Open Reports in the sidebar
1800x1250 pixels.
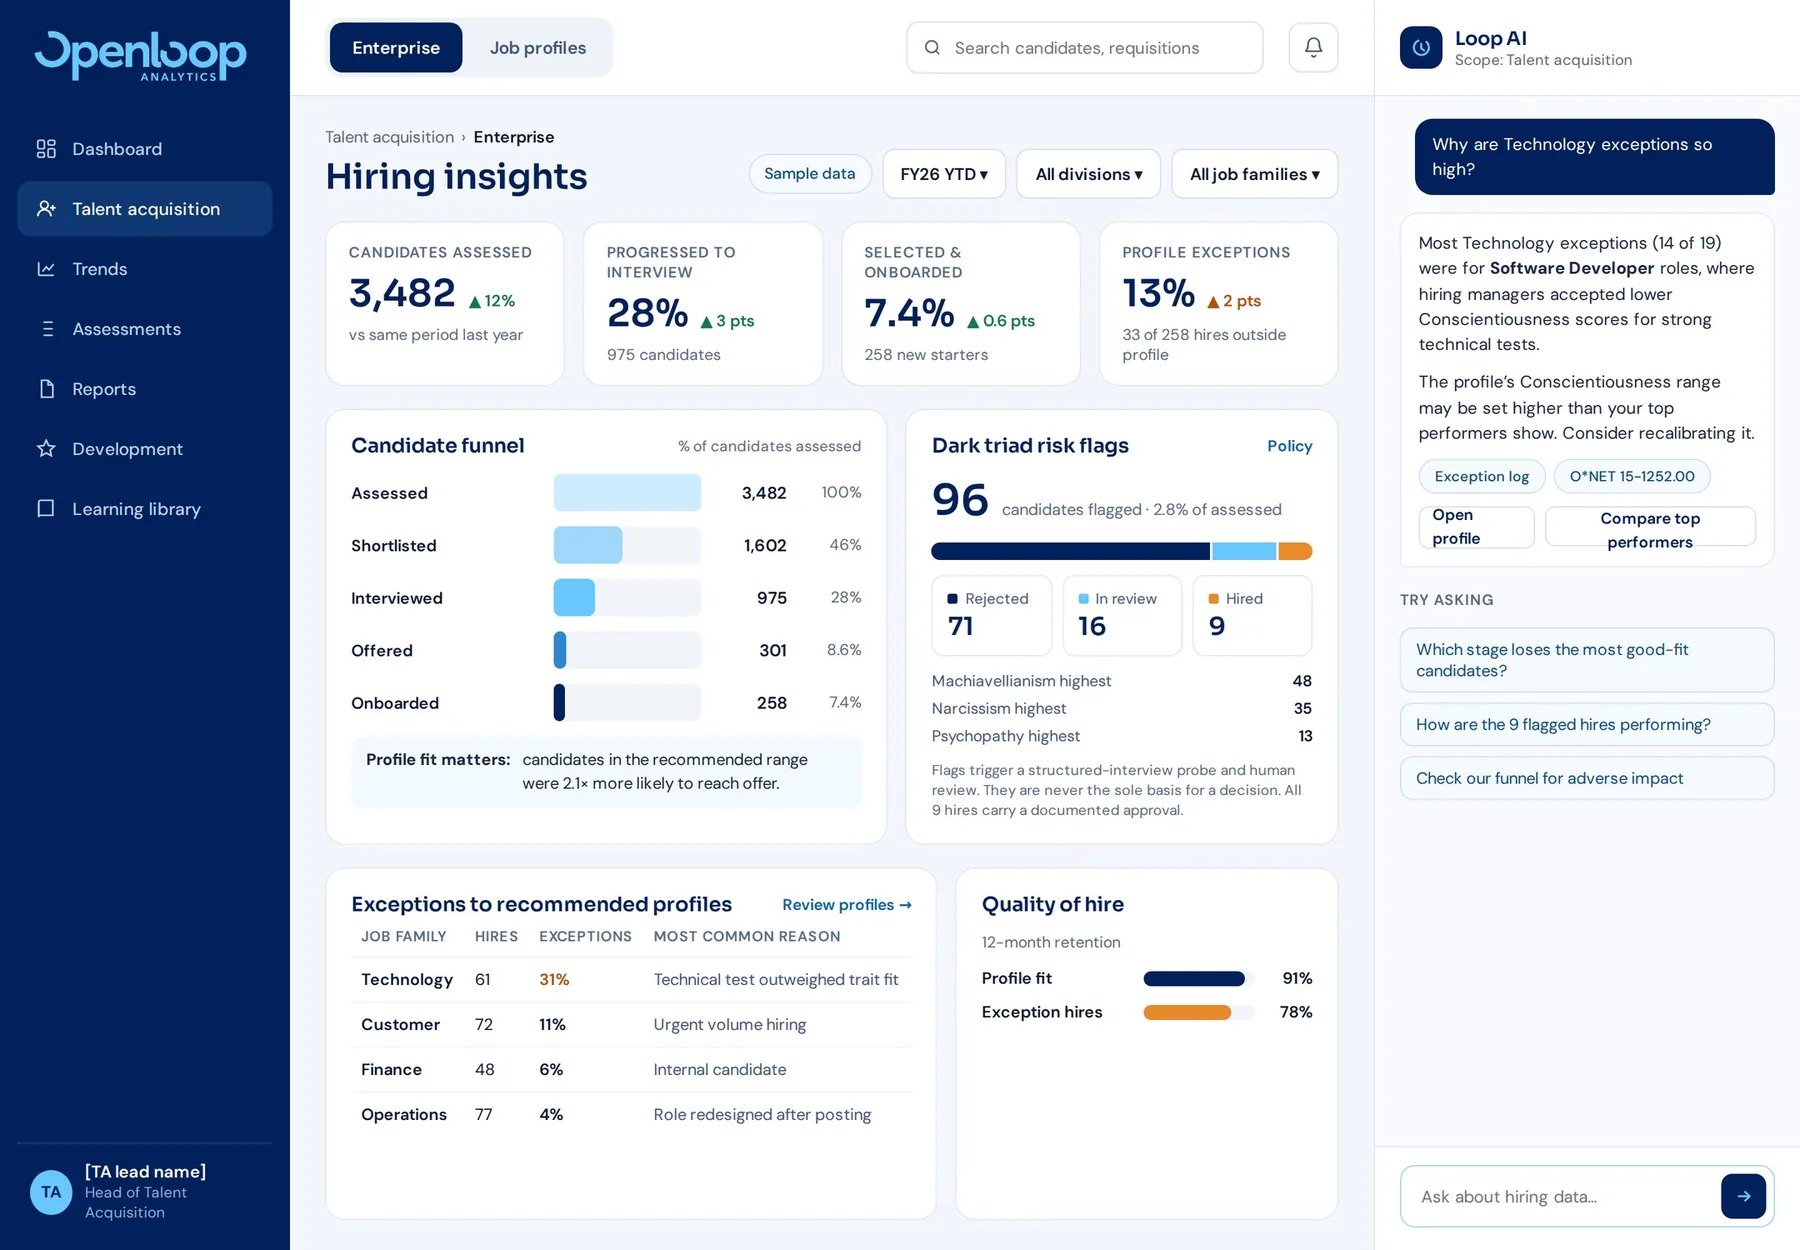[x=145, y=389]
